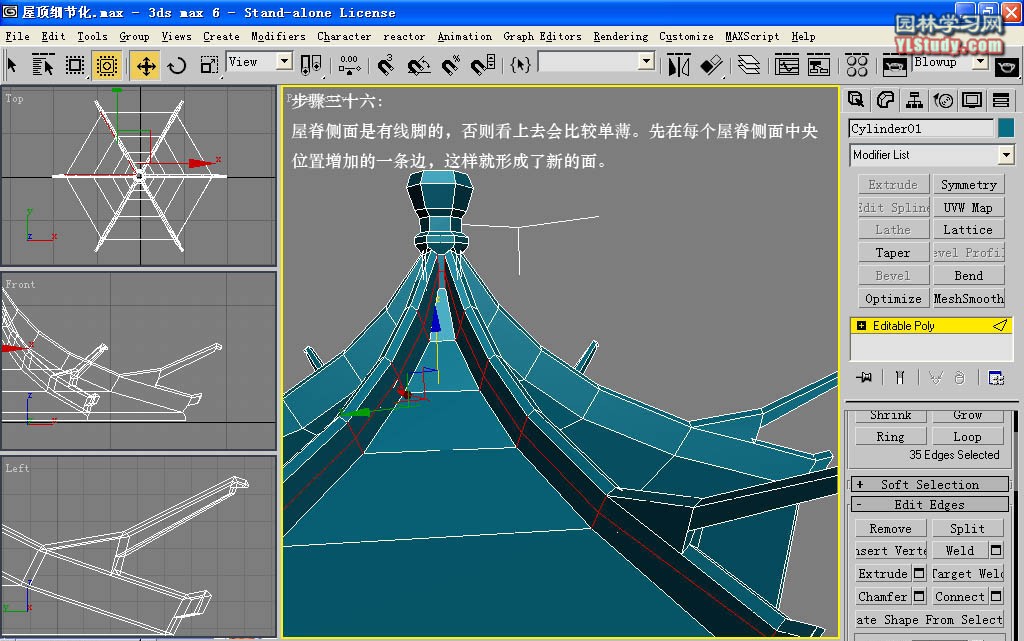
Task: Open the Curve Editor
Action: (x=786, y=65)
